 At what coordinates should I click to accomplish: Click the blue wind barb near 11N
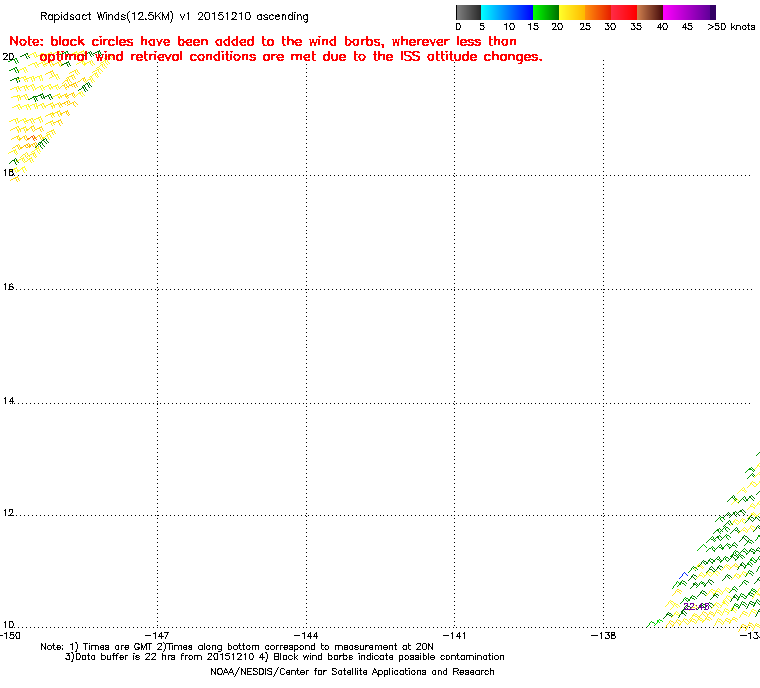pyautogui.click(x=683, y=576)
